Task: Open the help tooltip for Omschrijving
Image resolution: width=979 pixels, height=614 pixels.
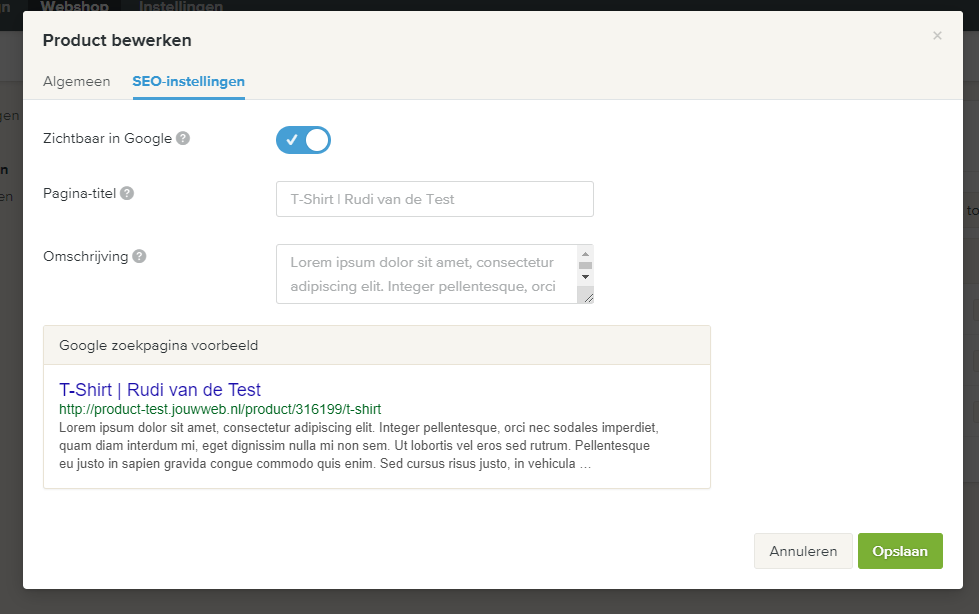Action: 139,256
